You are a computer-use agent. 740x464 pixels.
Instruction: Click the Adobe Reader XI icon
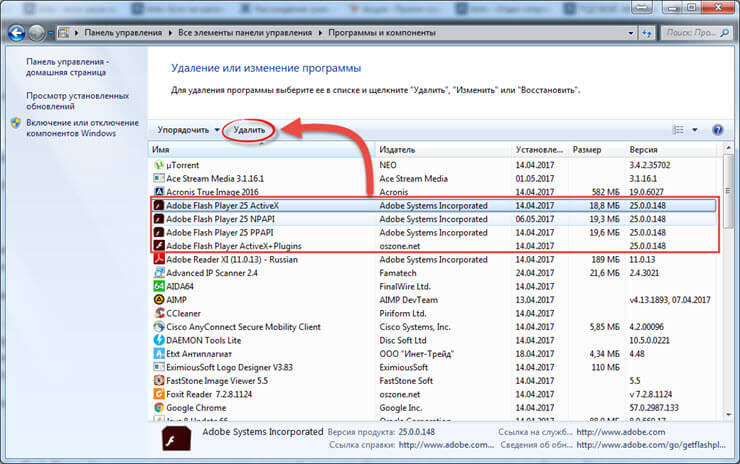[x=159, y=259]
